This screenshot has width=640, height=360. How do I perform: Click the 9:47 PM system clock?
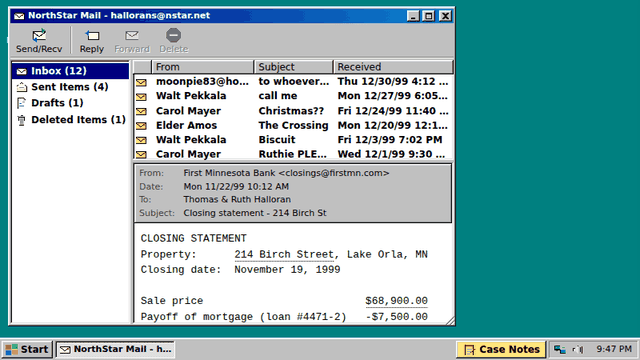614,349
